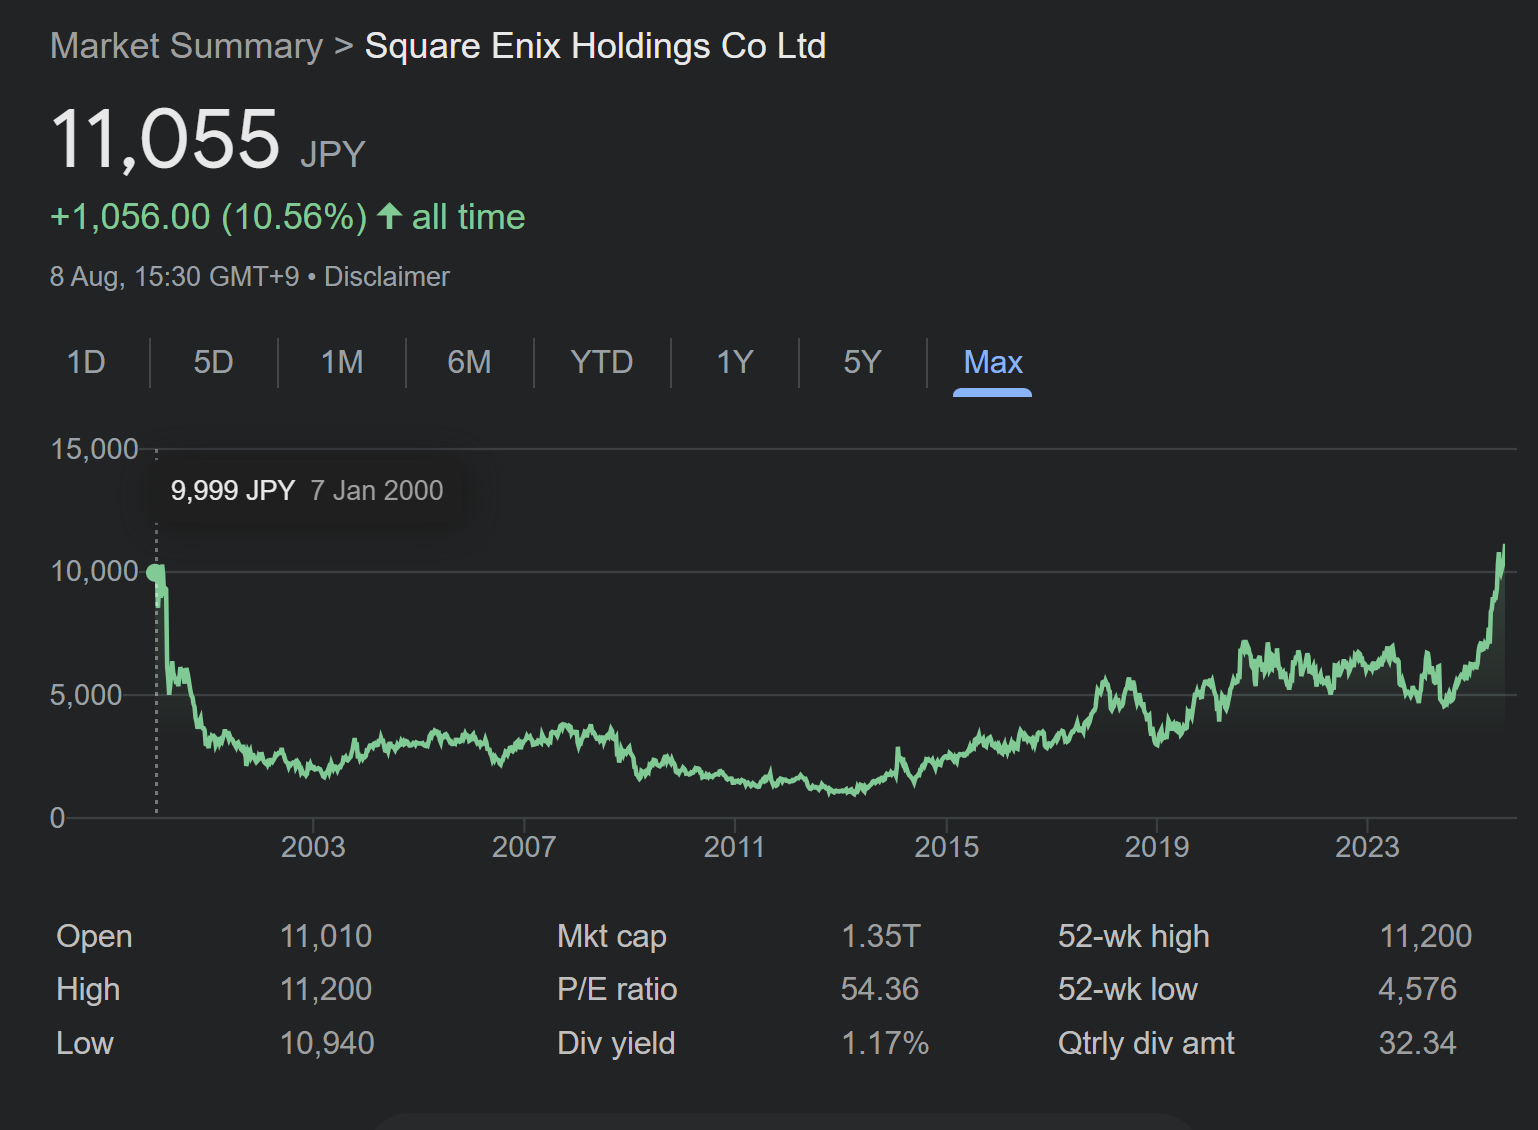The height and width of the screenshot is (1130, 1538).
Task: Click the P/E value 54.36
Action: tap(880, 989)
